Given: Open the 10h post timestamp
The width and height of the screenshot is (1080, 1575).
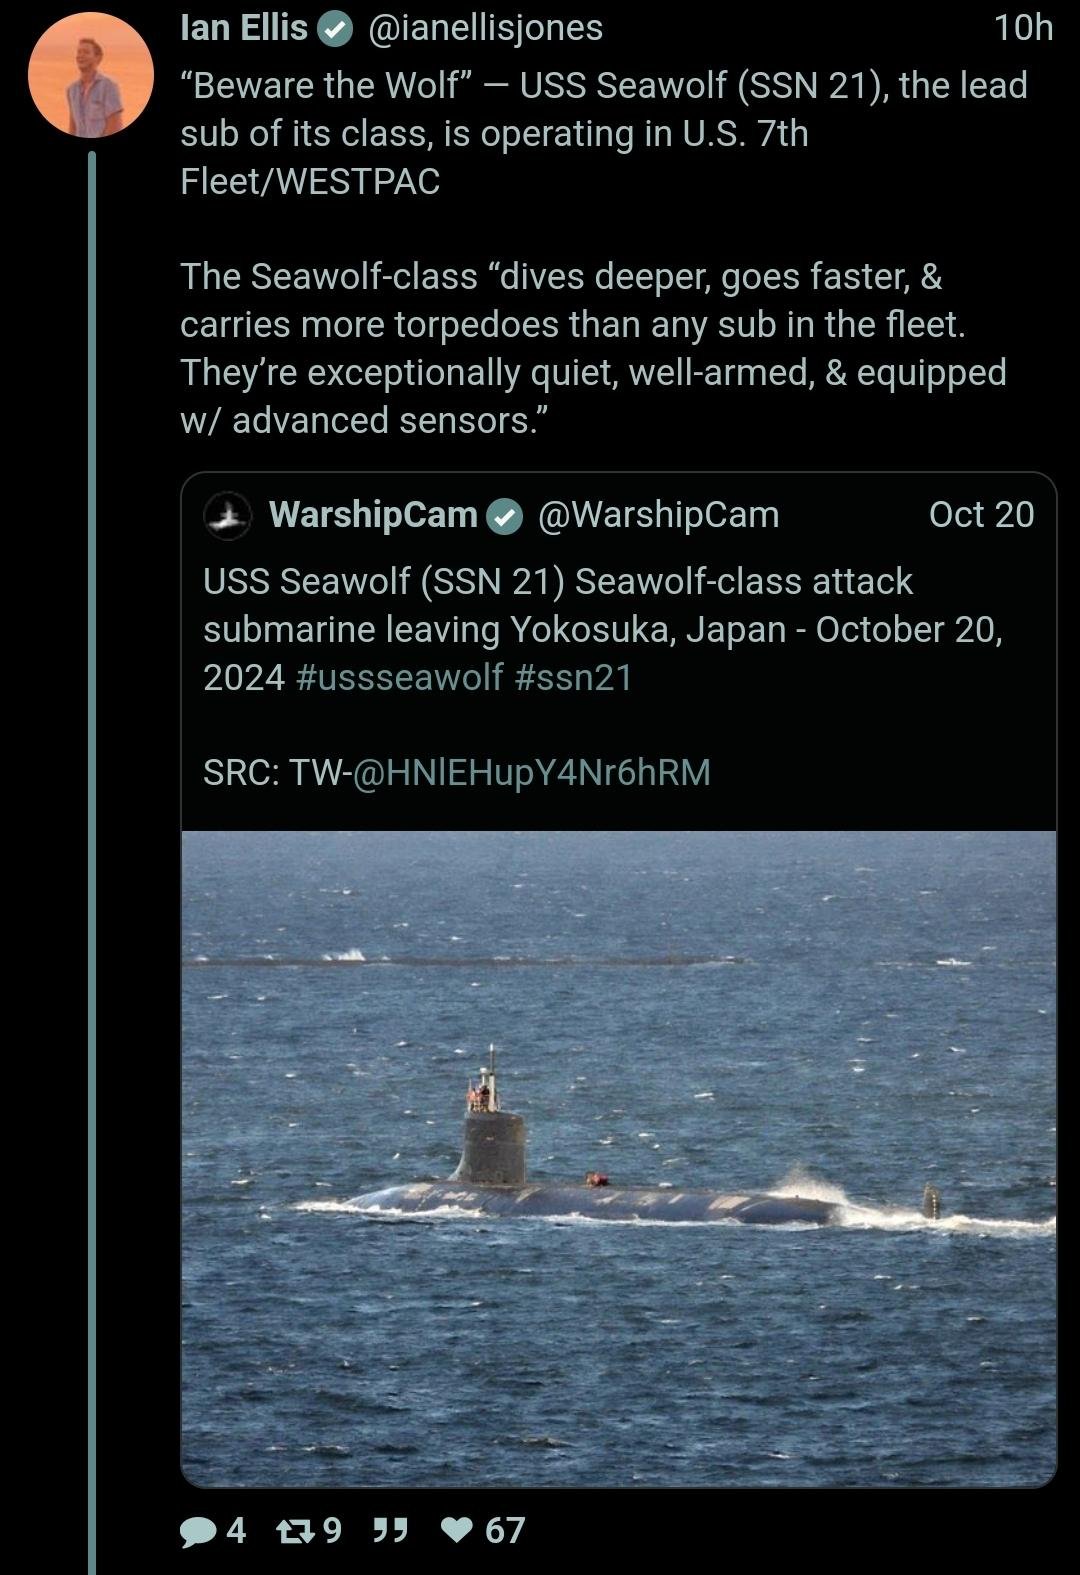Looking at the screenshot, I should pyautogui.click(x=1024, y=28).
